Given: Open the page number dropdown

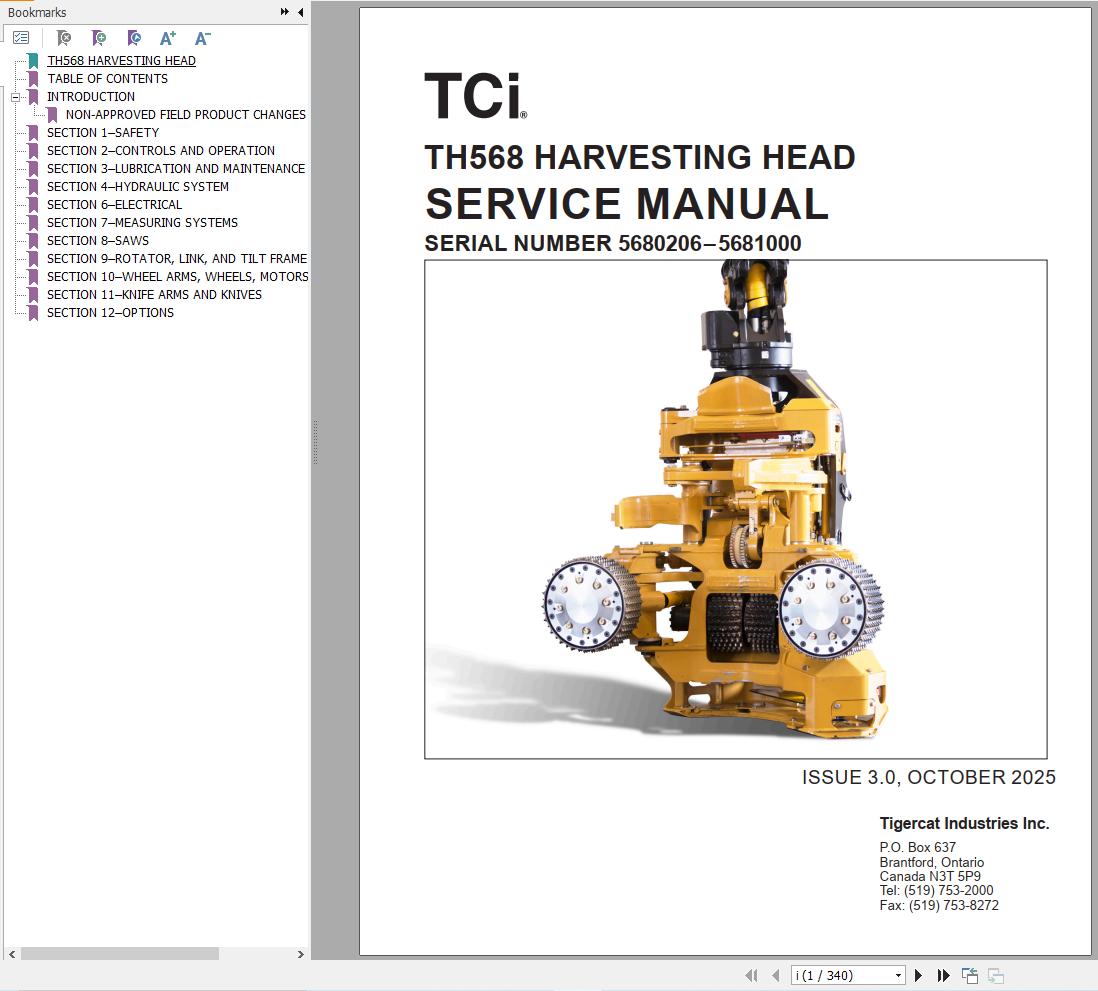Looking at the screenshot, I should tap(898, 974).
